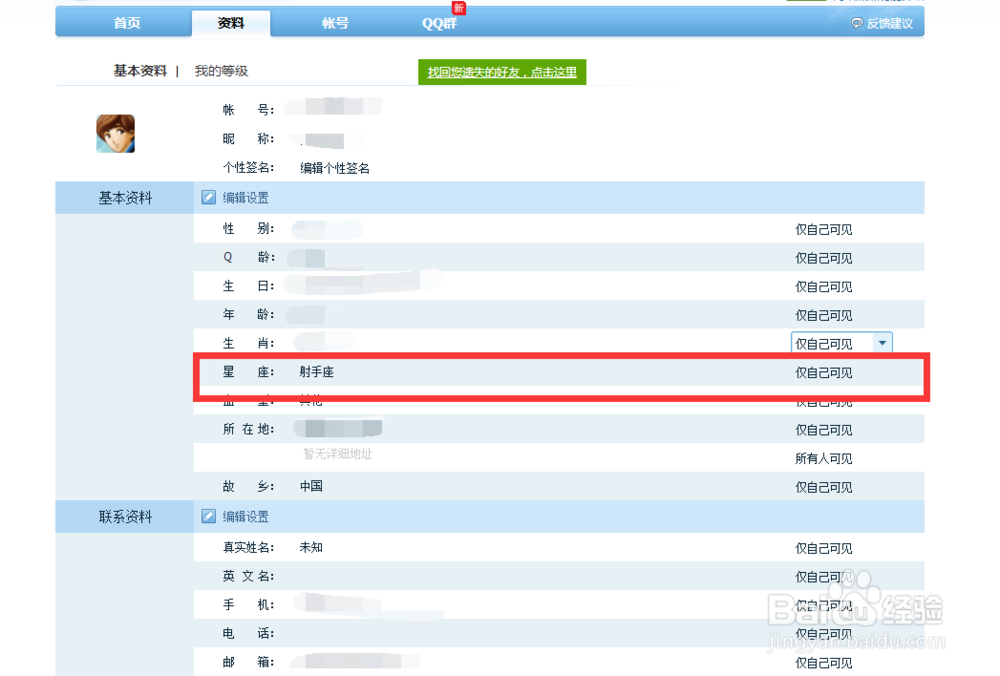The image size is (1000, 676).
Task: Expand the dropdown arrow next to 仅自己可见
Action: pyautogui.click(x=883, y=342)
